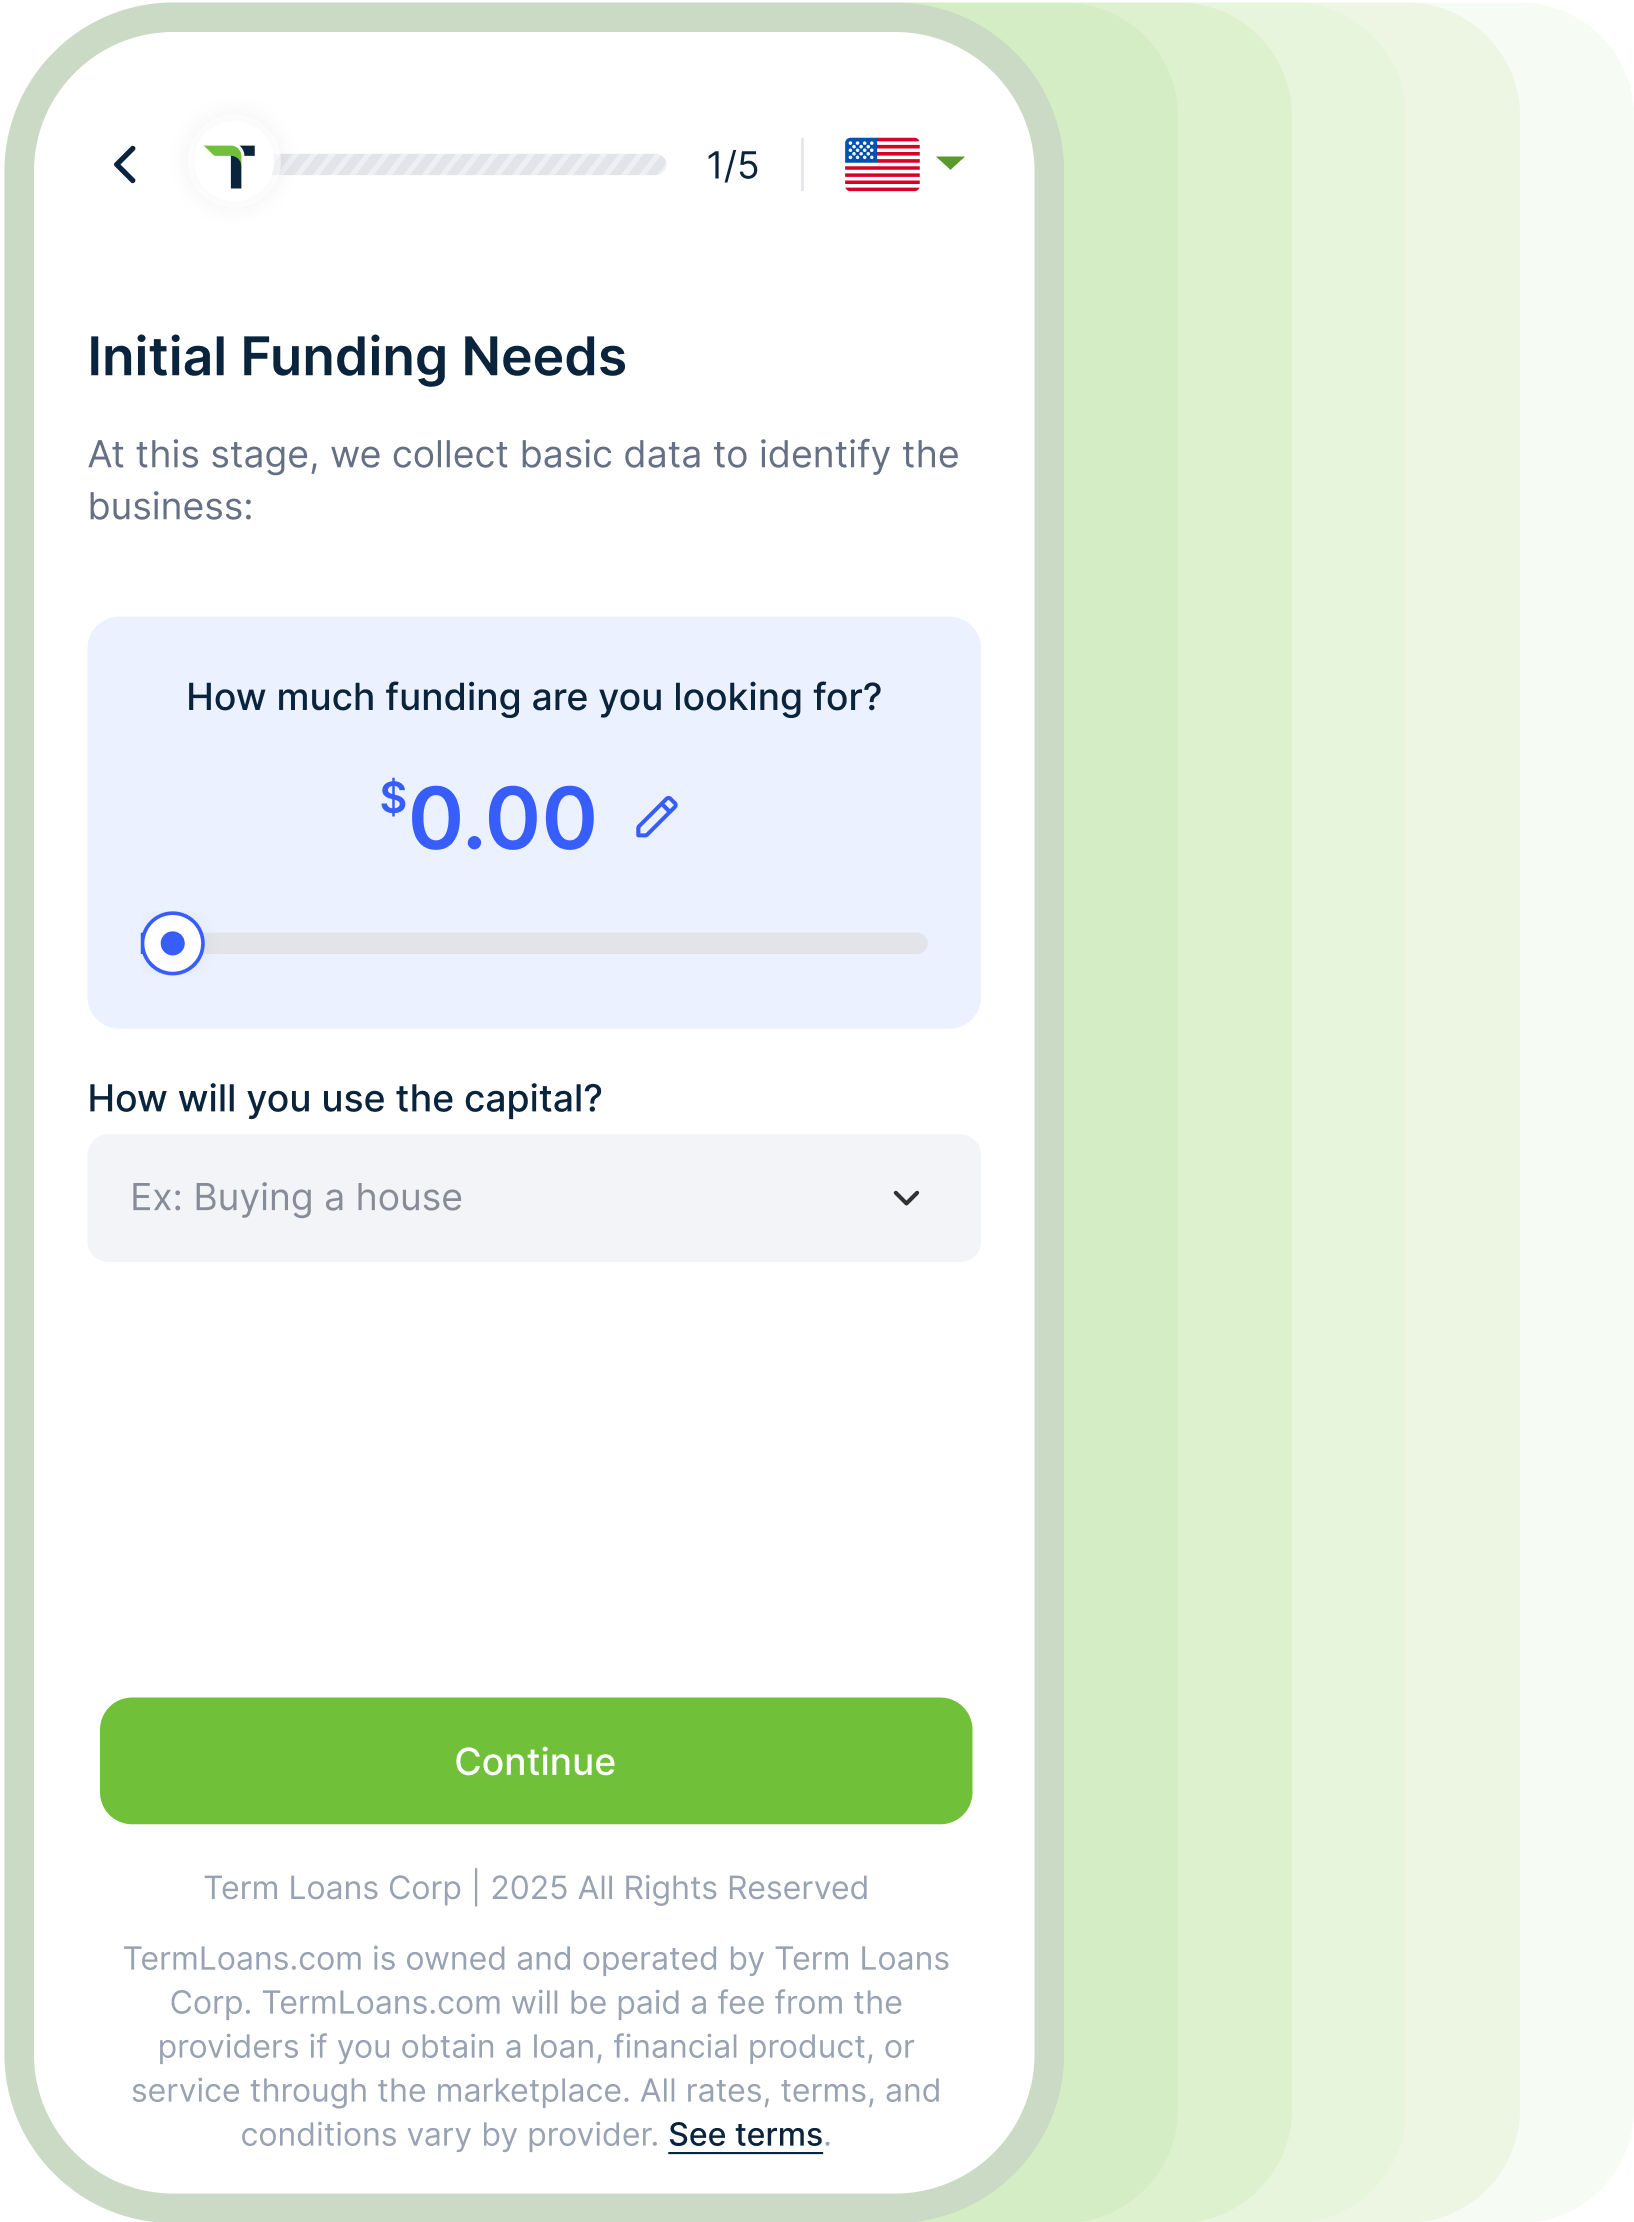This screenshot has height=2222, width=1634.
Task: Click the Continue button
Action: pyautogui.click(x=536, y=1761)
